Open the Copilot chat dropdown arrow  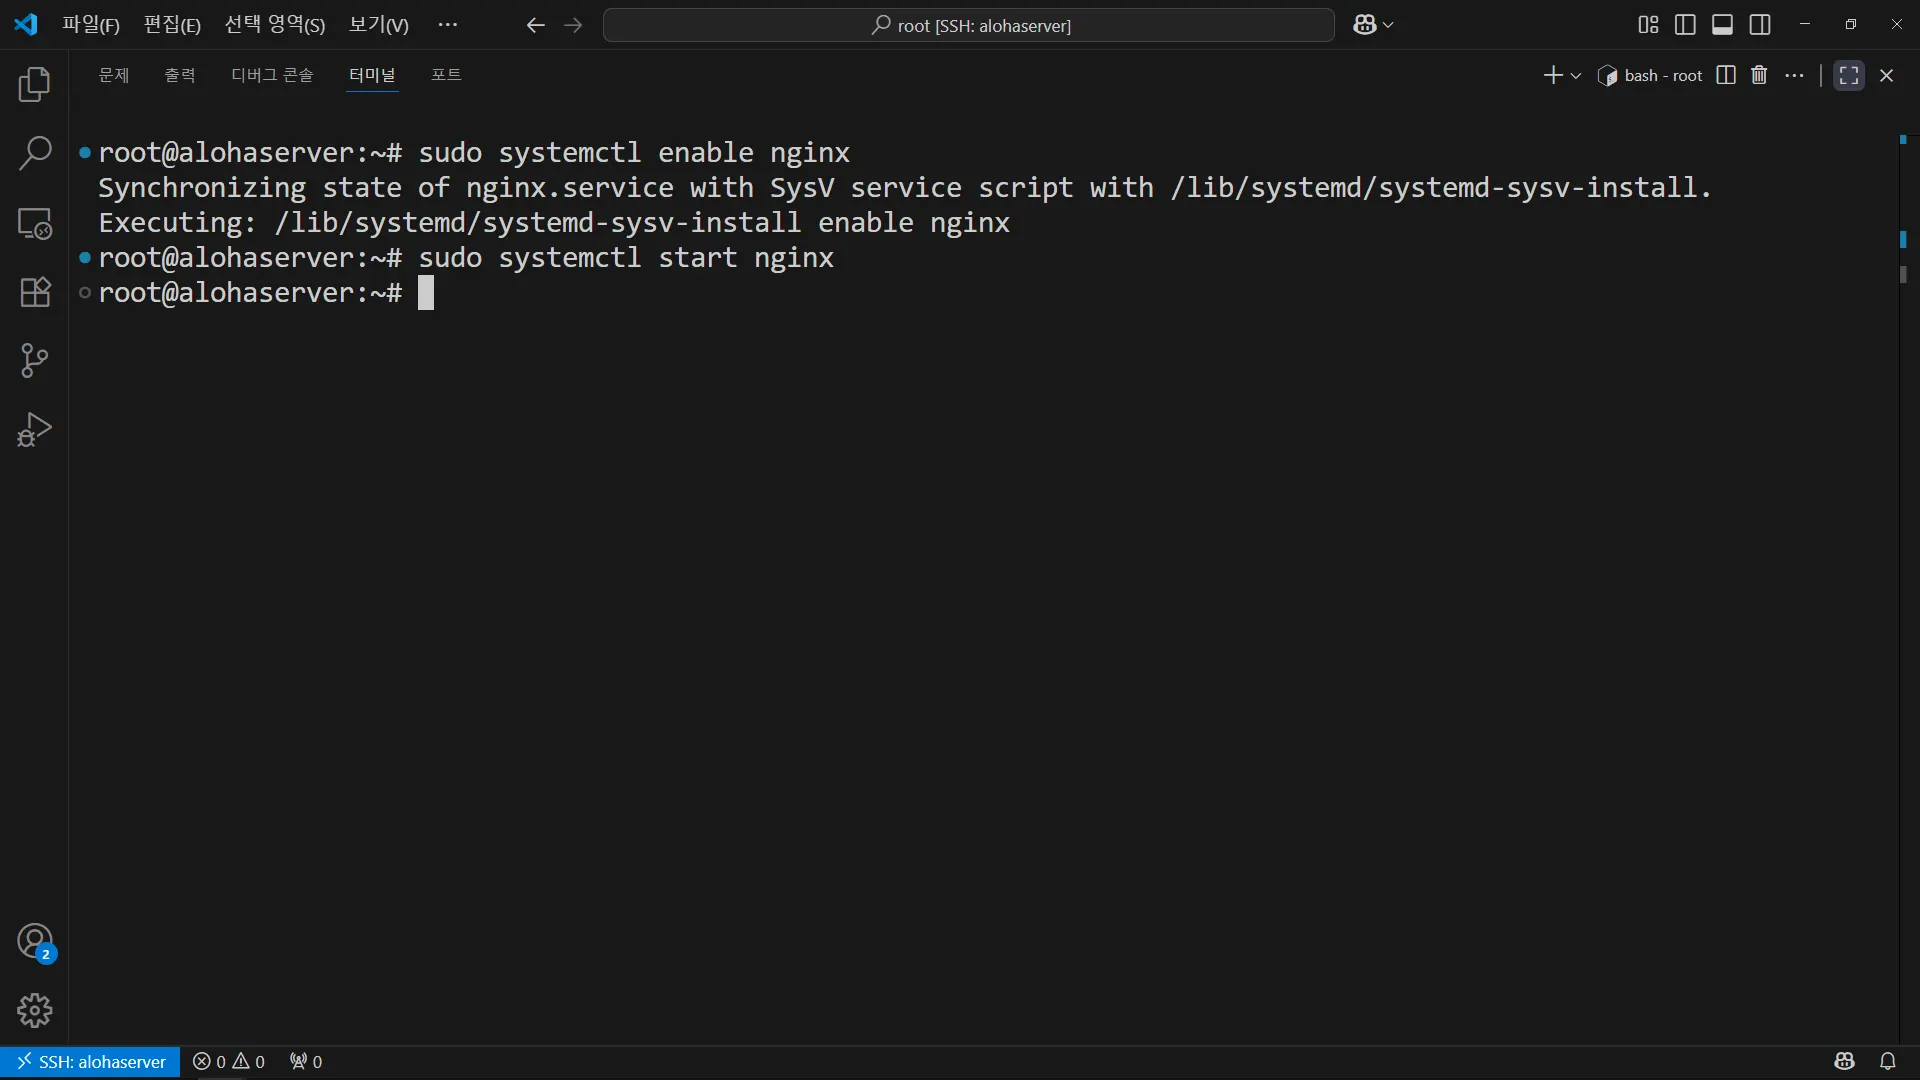click(1388, 25)
